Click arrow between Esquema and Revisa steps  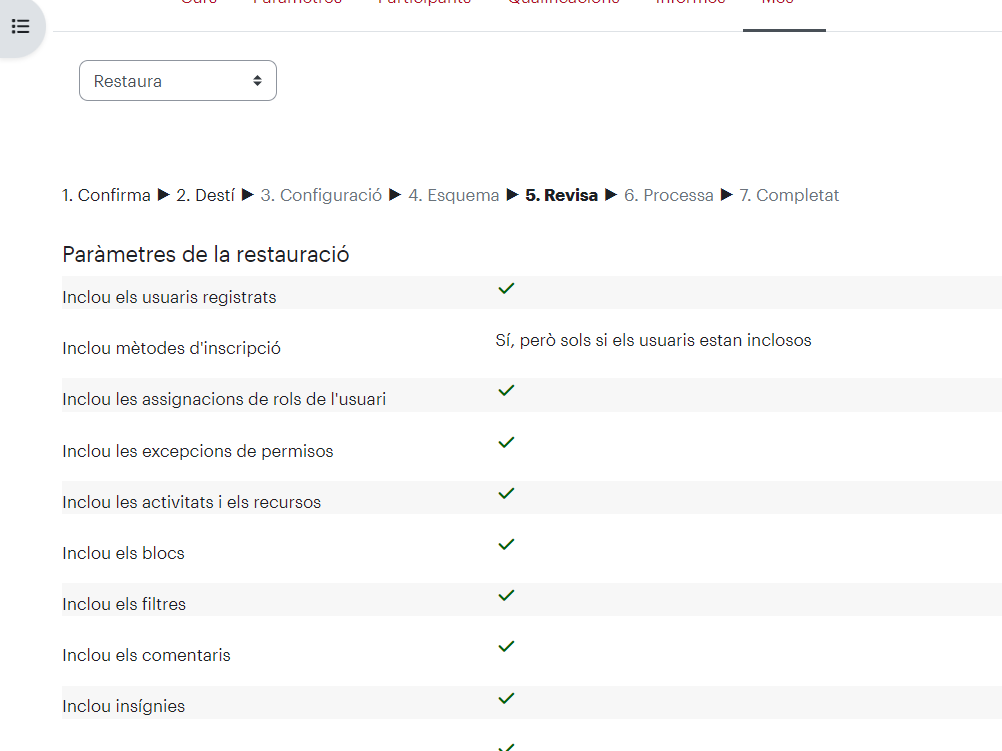point(513,194)
